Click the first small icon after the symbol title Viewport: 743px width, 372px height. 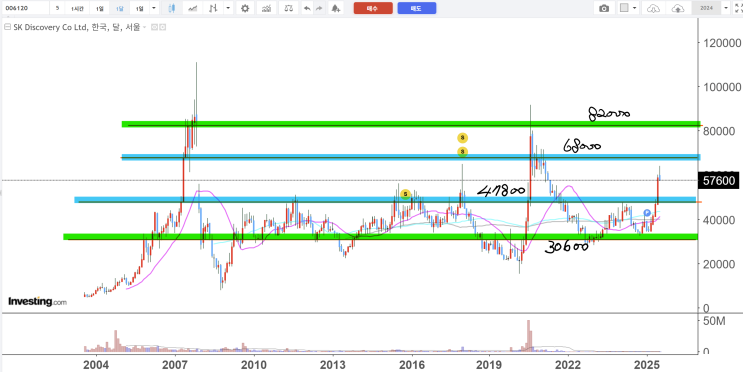(154, 27)
